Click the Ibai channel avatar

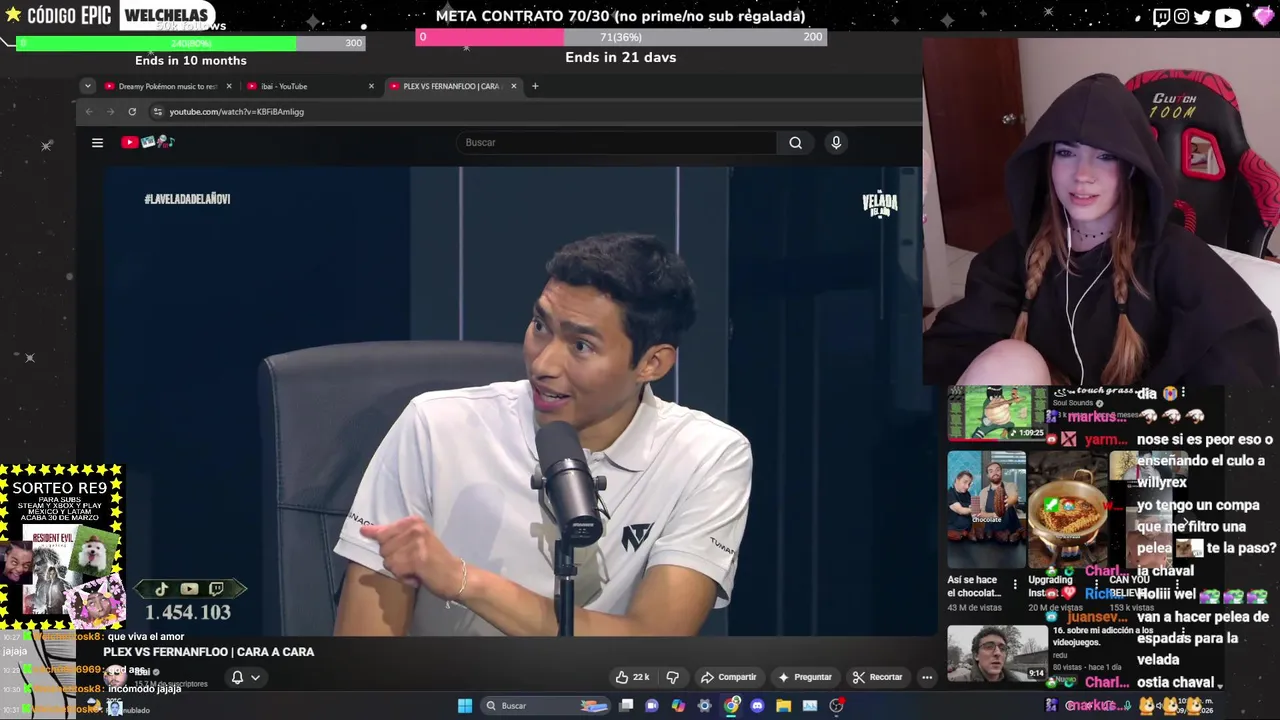coord(115,676)
